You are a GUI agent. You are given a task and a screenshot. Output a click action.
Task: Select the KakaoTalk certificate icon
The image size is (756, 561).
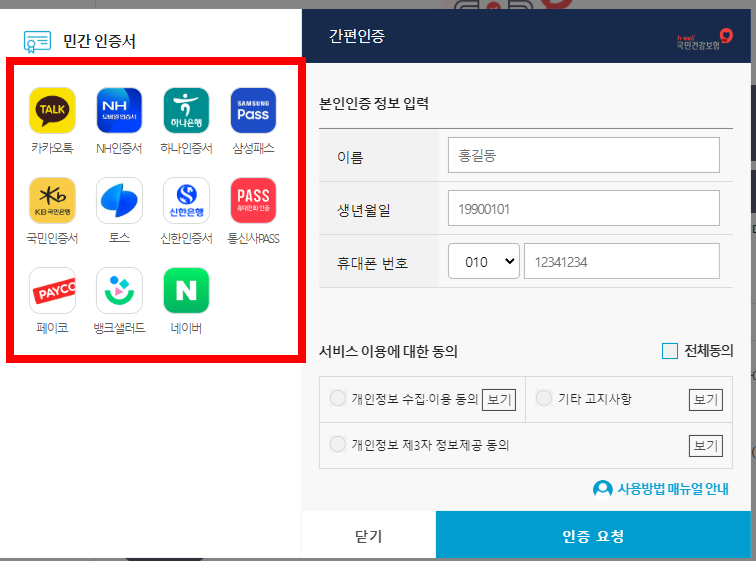pos(52,110)
